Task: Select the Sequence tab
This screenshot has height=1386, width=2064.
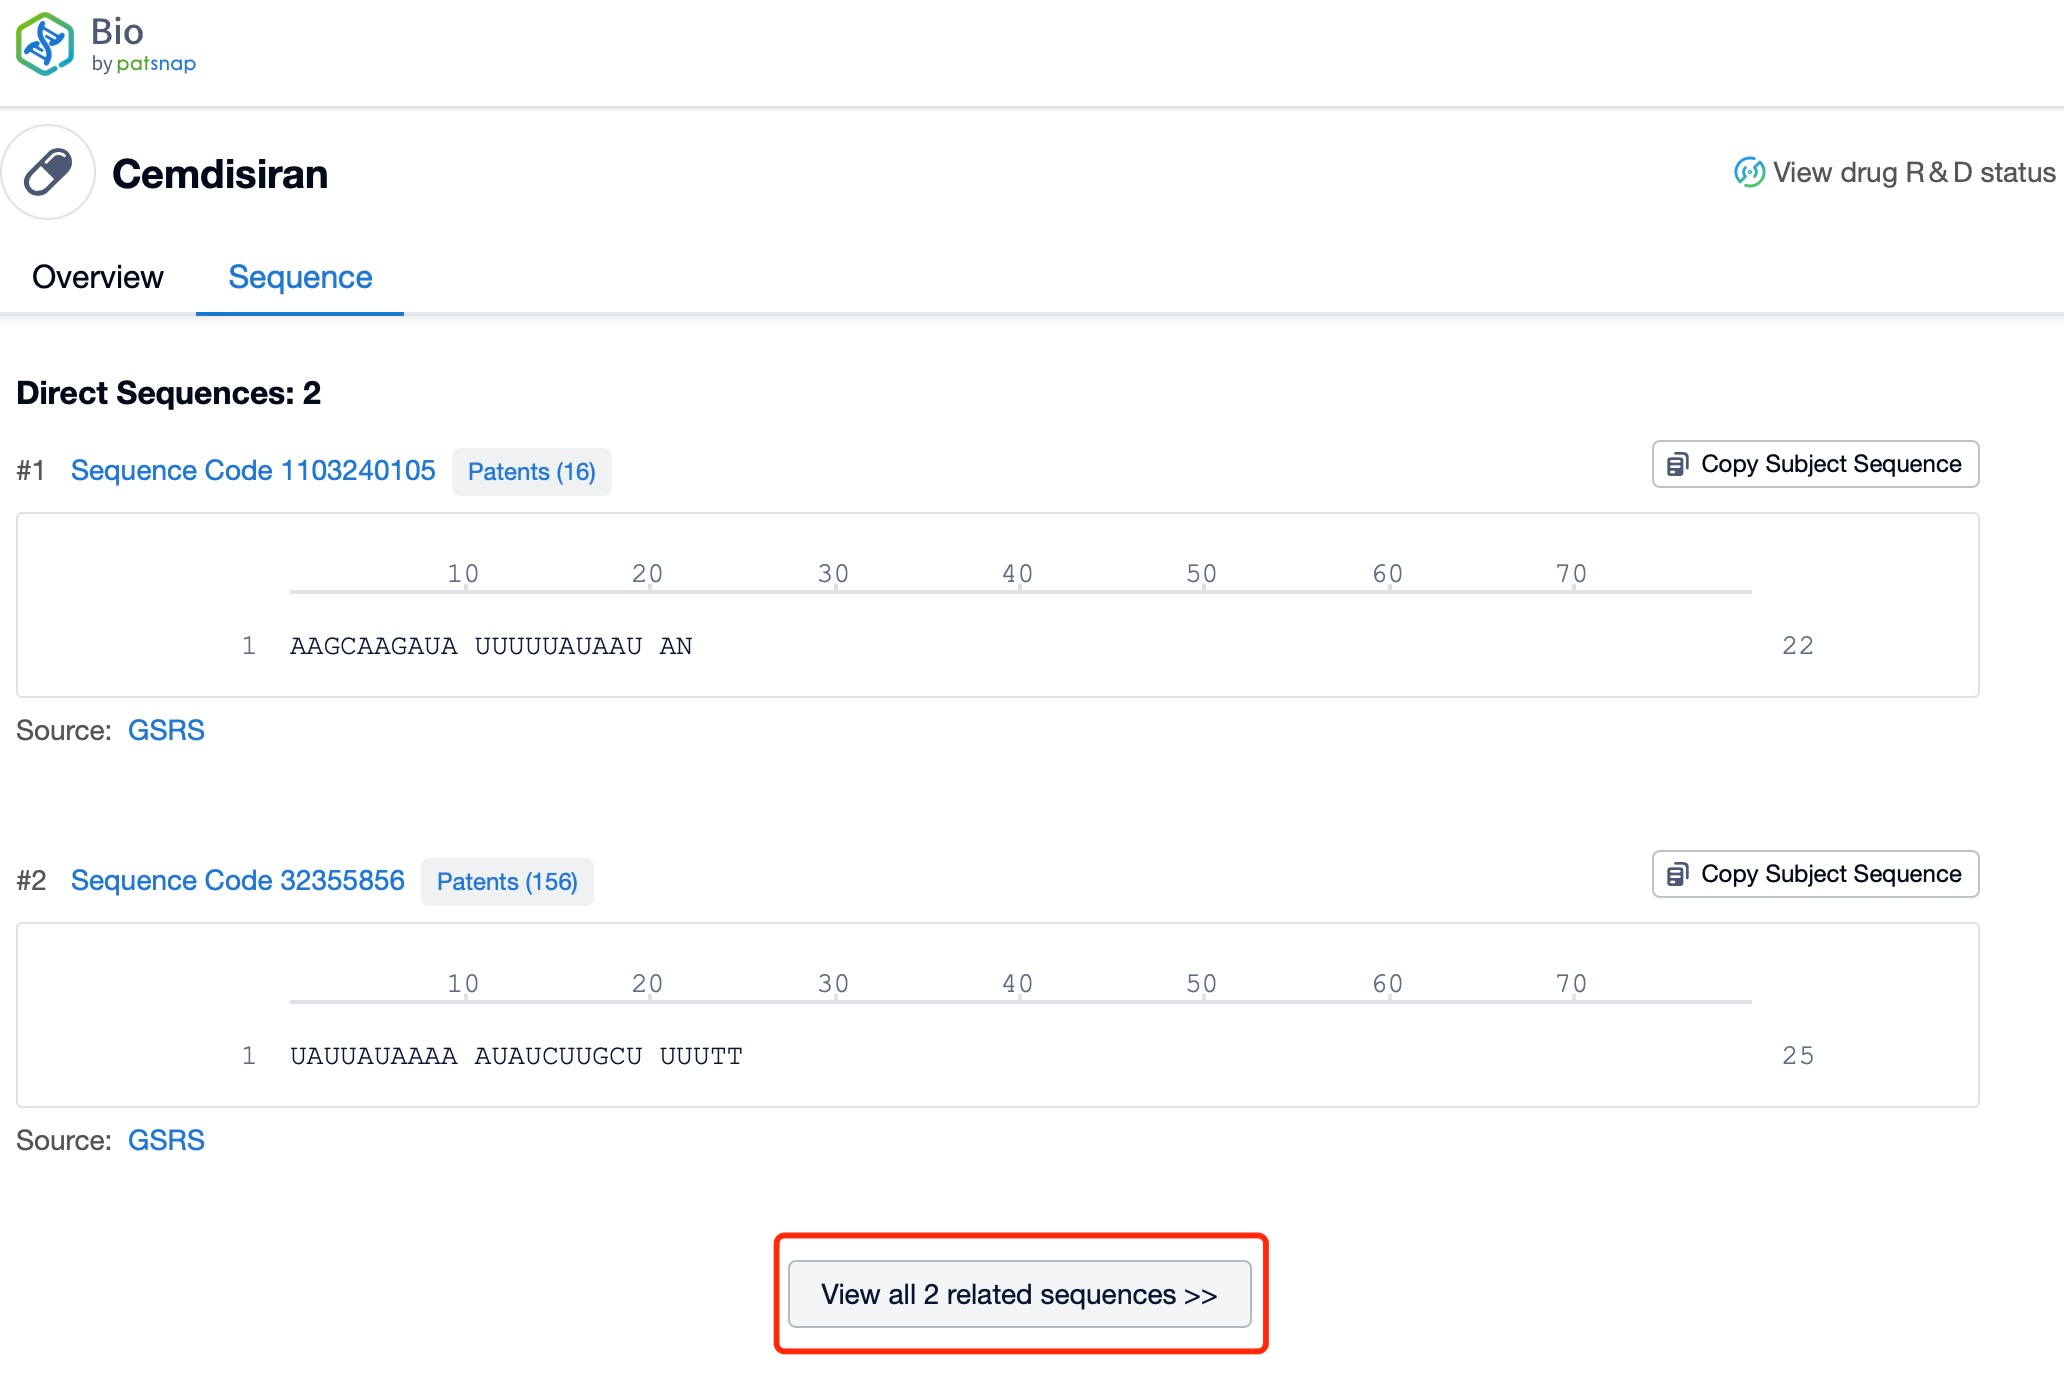Action: [x=298, y=278]
